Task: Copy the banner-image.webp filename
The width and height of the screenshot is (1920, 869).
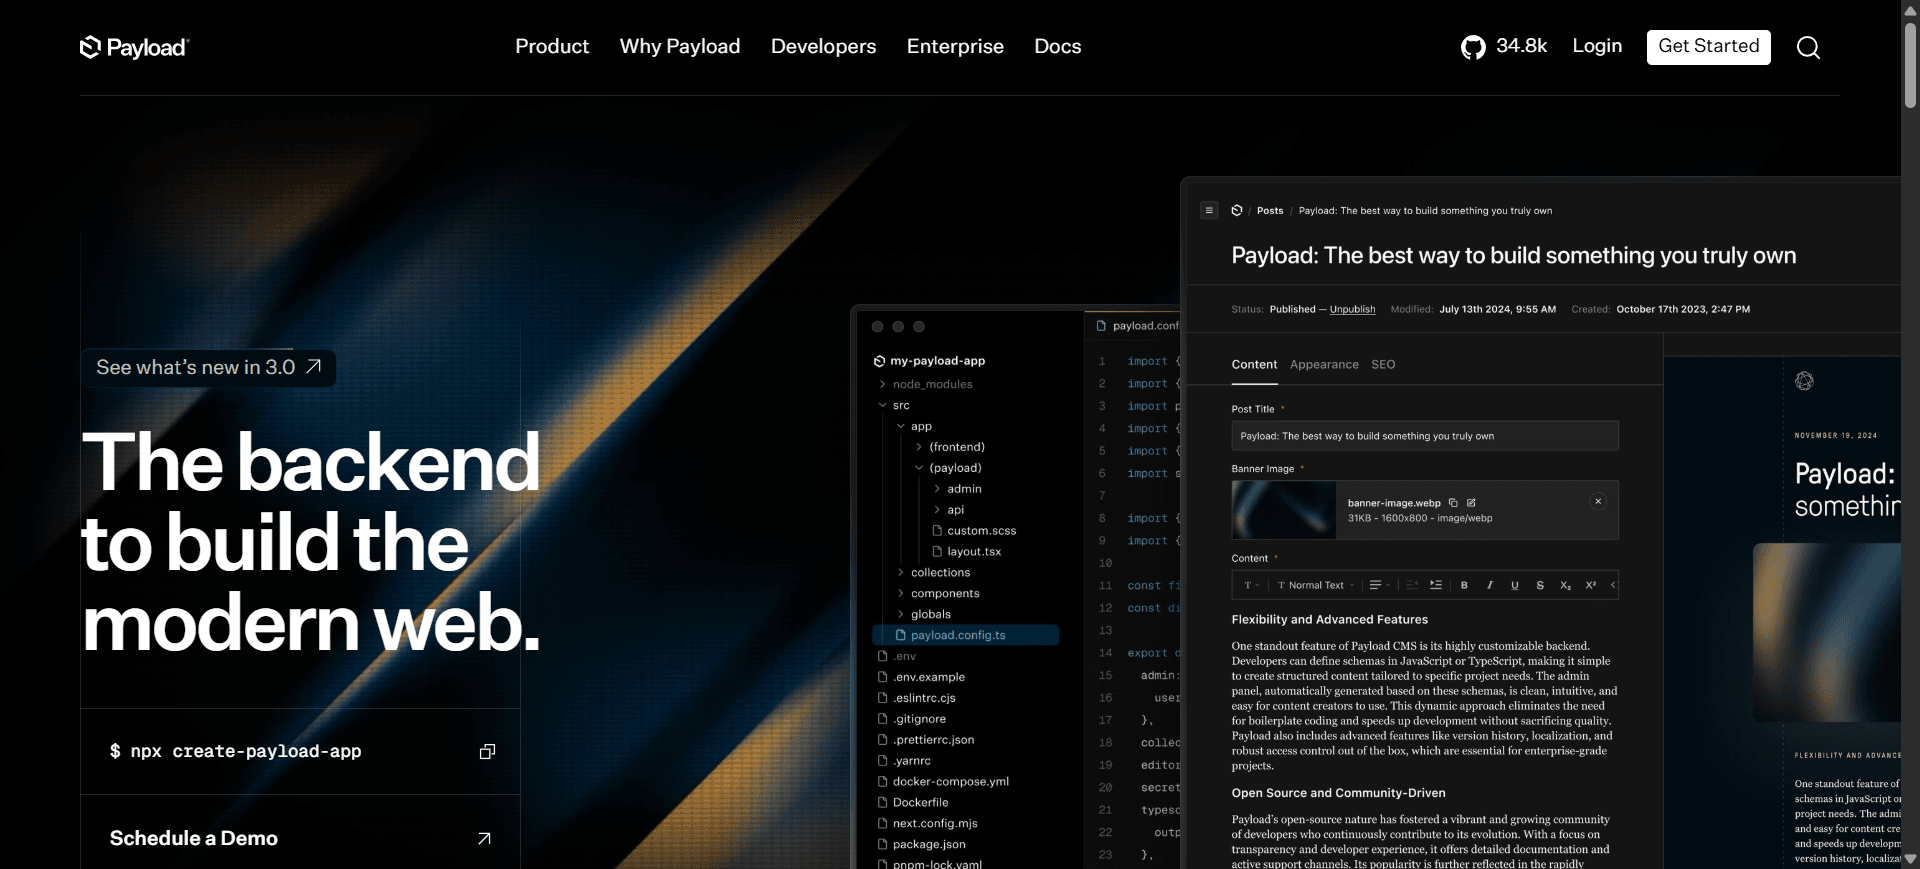Action: 1453,503
